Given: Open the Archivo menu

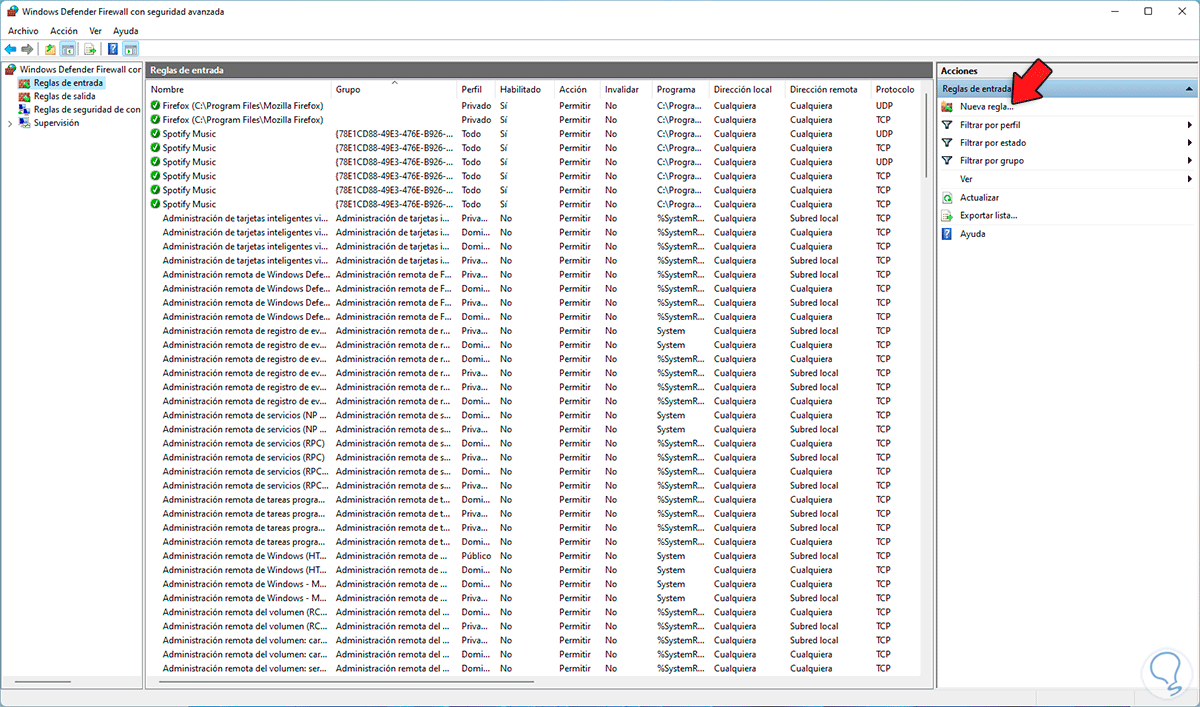Looking at the screenshot, I should click(x=23, y=31).
